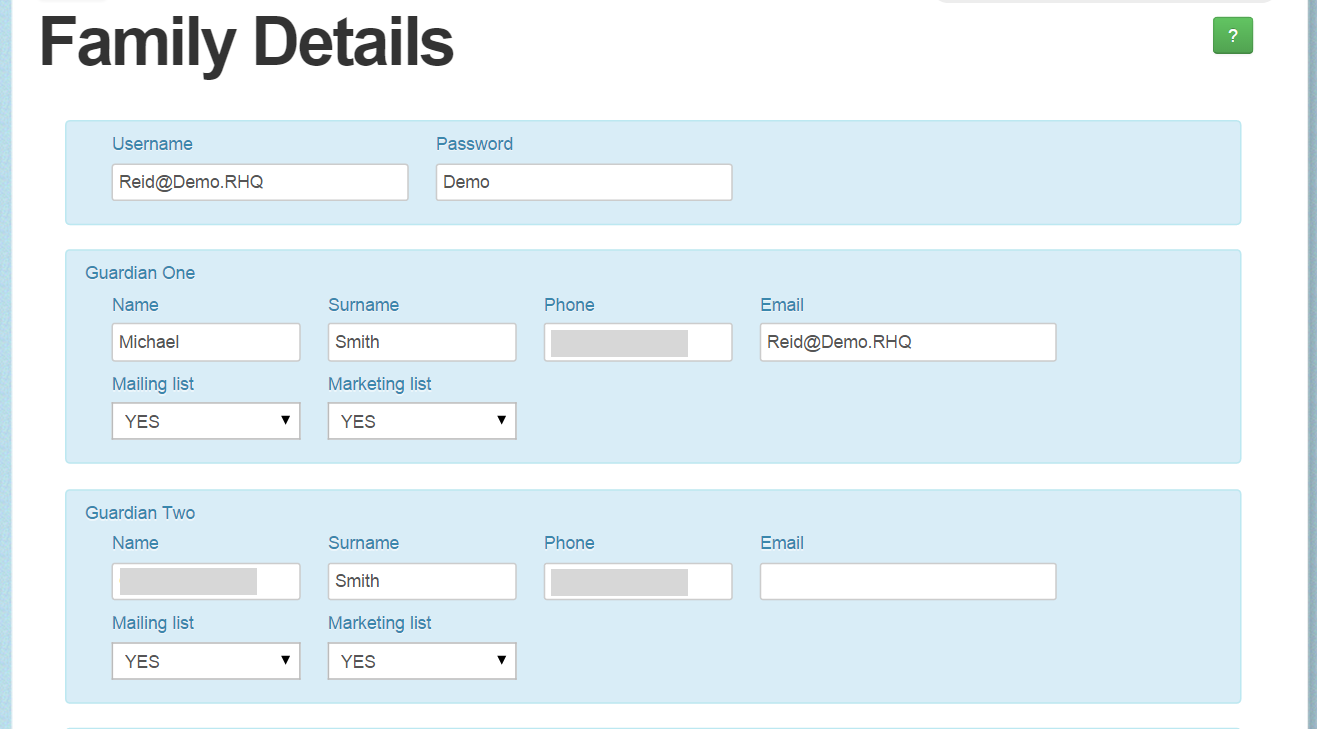Click Guardian Two's Phone label
The width and height of the screenshot is (1317, 729).
pos(569,543)
